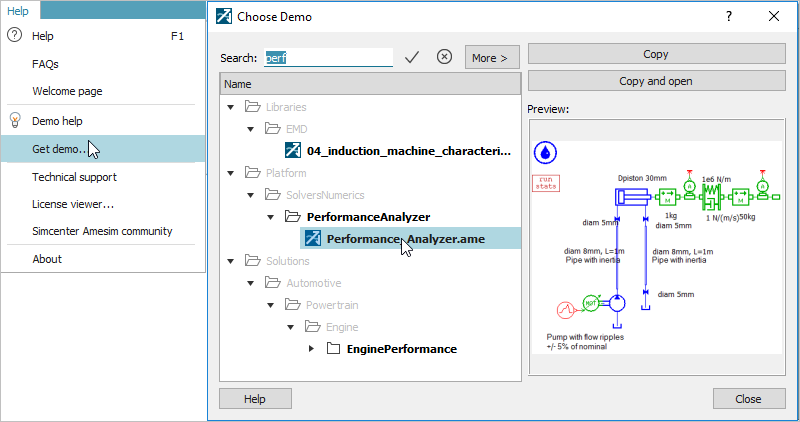Image resolution: width=800 pixels, height=422 pixels.
Task: Open FAQs from the Help menu
Action: (103, 64)
